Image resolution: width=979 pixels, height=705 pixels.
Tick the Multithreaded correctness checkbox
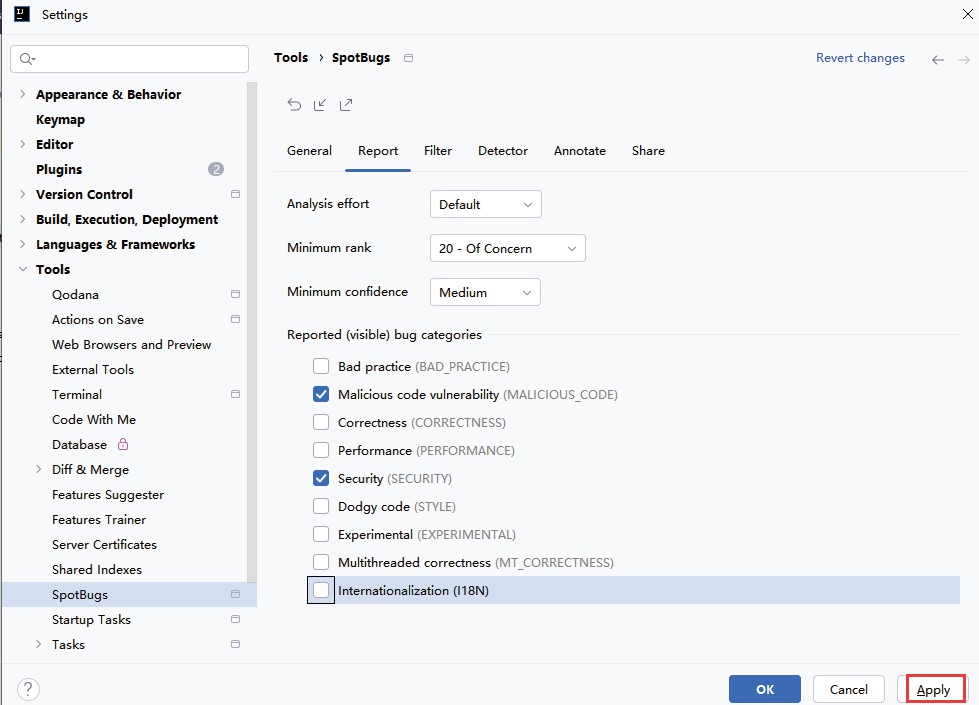[321, 562]
